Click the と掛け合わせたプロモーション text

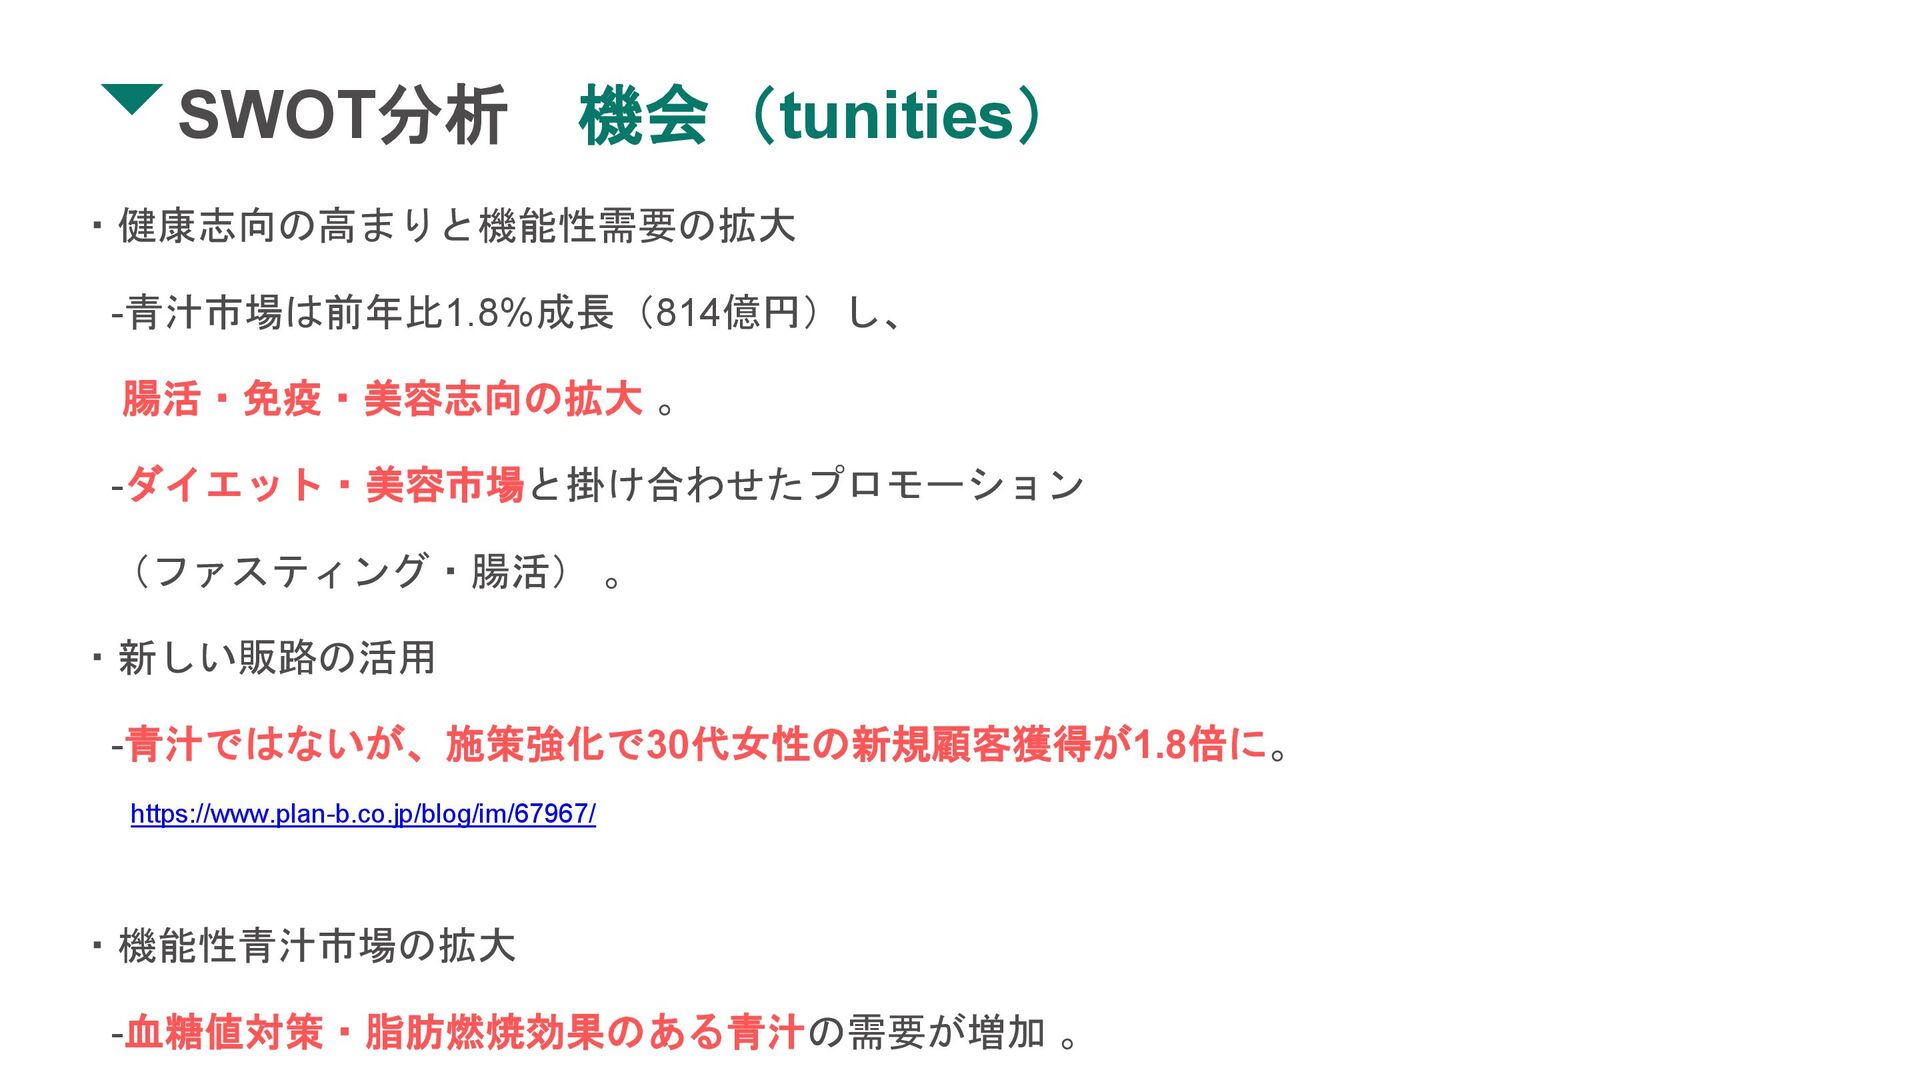click(806, 486)
